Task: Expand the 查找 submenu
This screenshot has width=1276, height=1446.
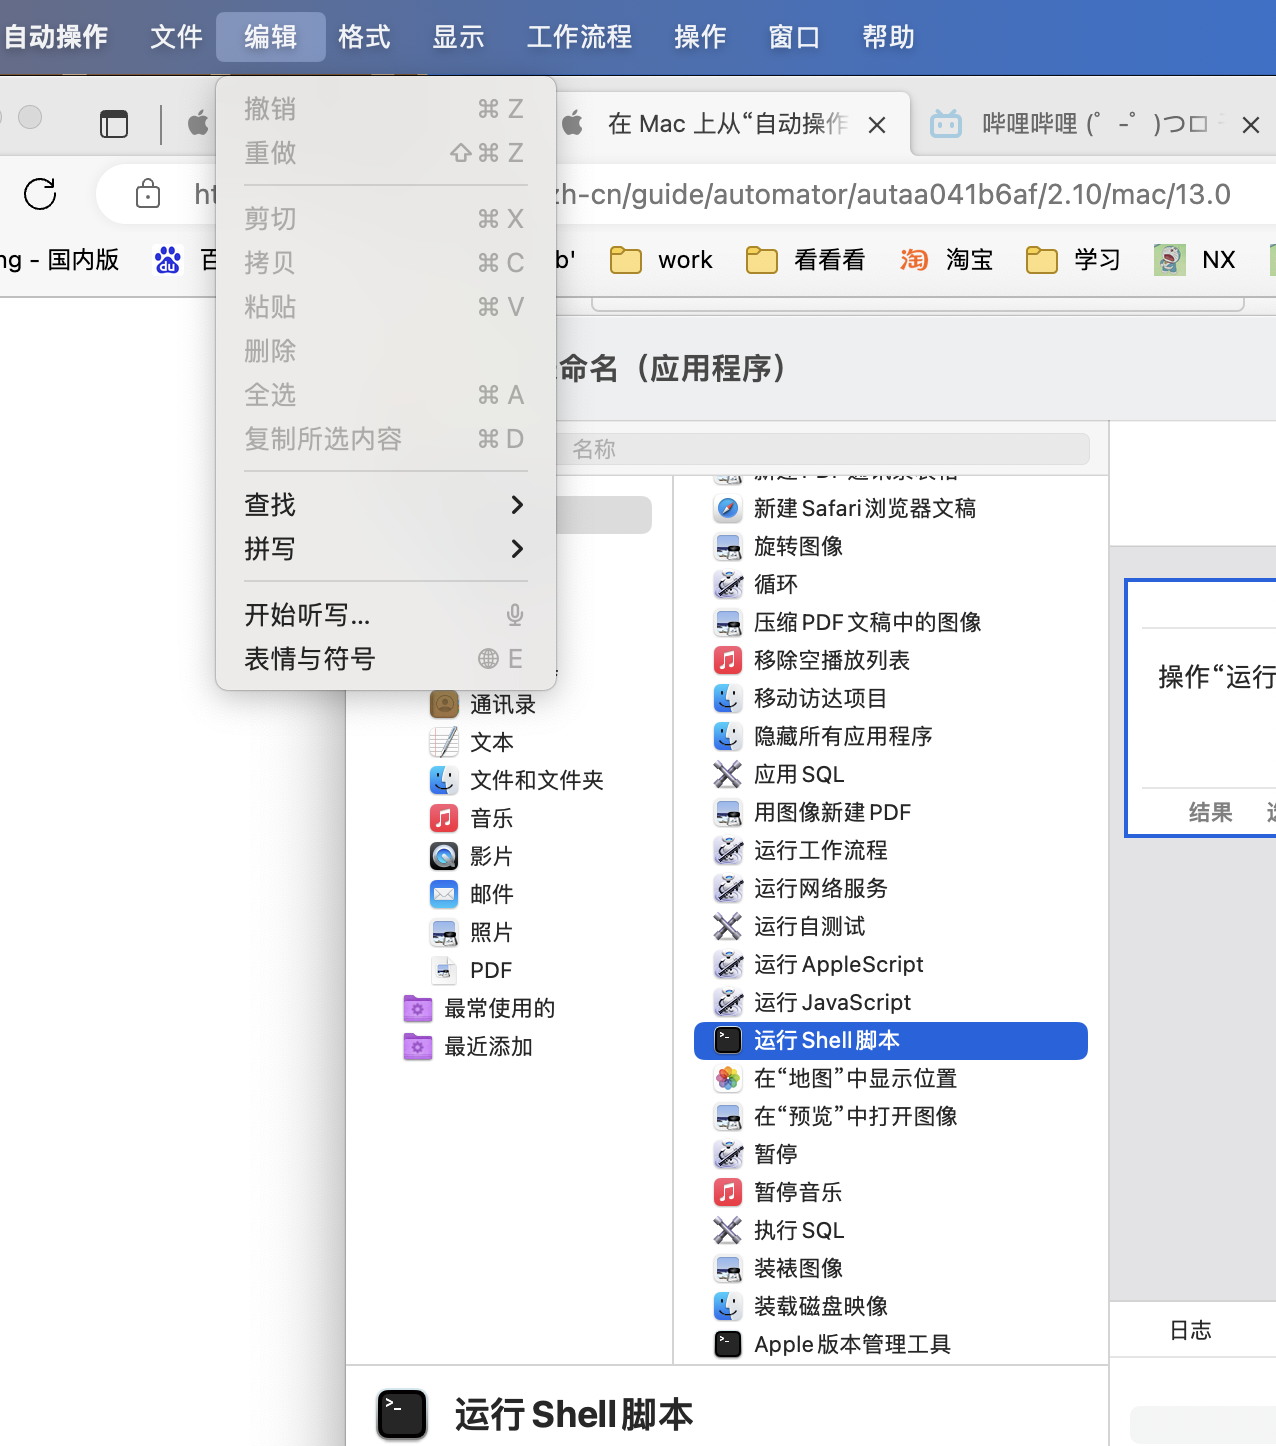Action: point(385,505)
